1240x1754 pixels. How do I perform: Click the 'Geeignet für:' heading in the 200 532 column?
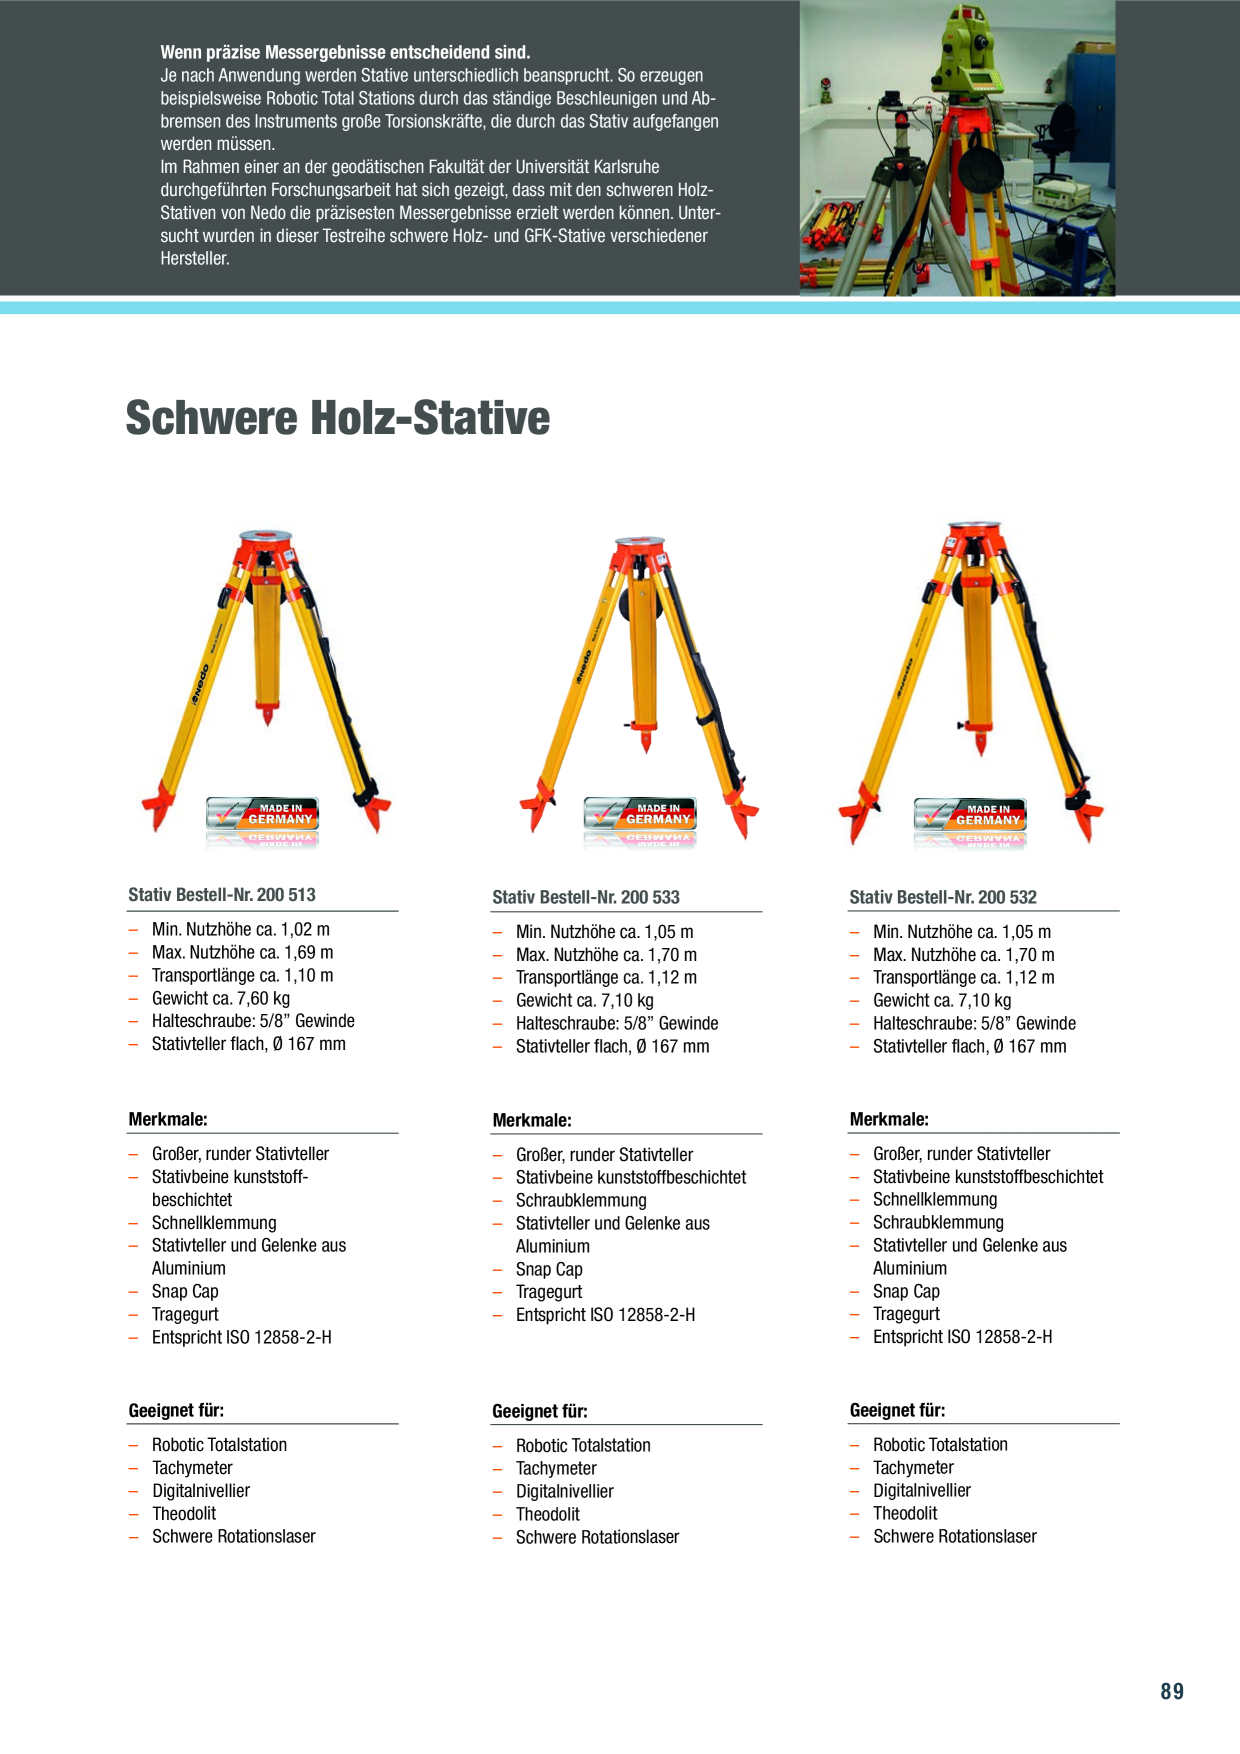point(897,1411)
